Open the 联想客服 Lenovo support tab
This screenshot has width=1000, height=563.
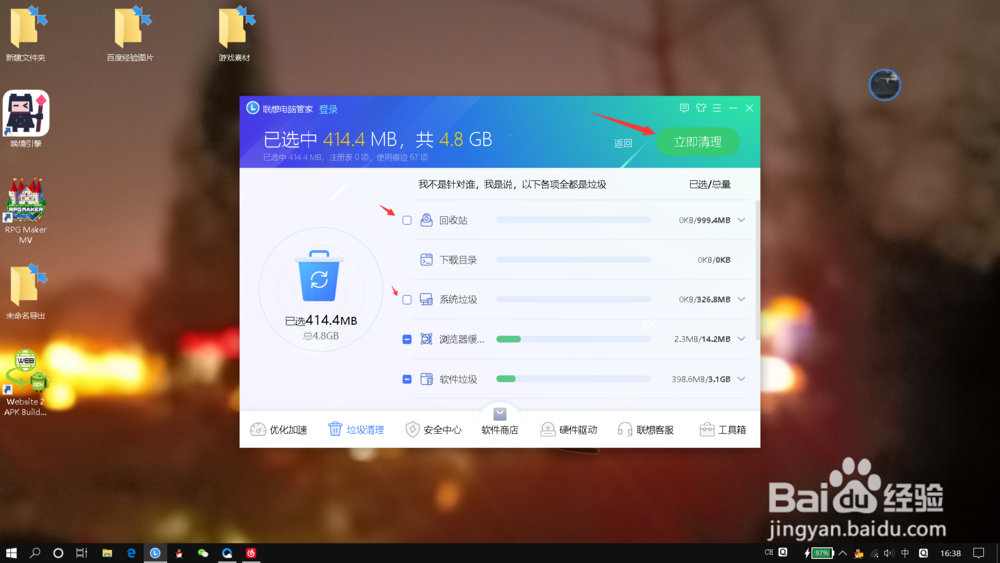tap(645, 430)
